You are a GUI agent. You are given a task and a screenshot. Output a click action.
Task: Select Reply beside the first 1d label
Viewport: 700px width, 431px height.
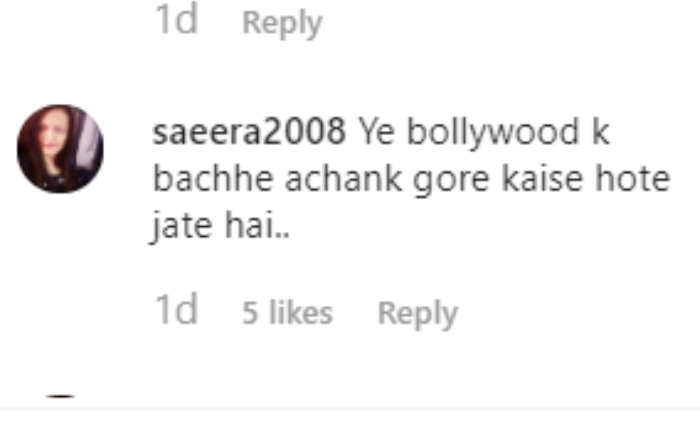(x=282, y=23)
